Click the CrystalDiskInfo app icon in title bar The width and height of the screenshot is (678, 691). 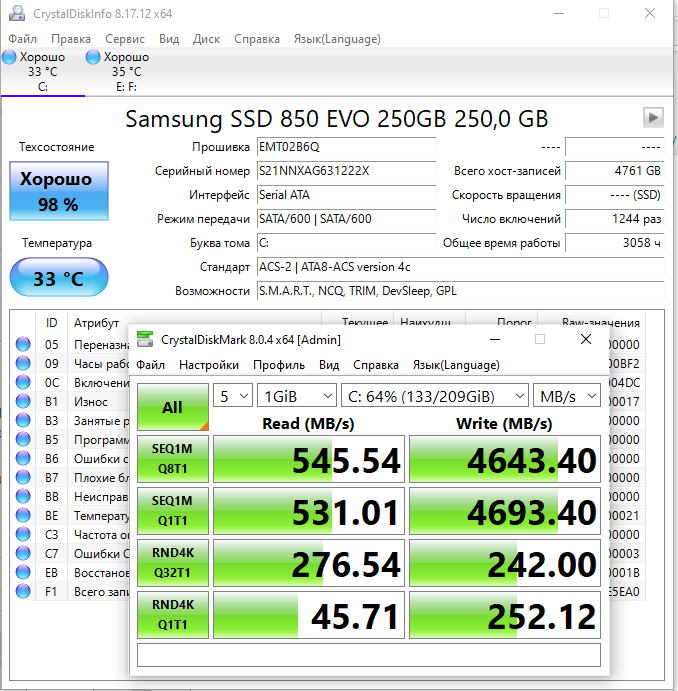click(x=17, y=13)
